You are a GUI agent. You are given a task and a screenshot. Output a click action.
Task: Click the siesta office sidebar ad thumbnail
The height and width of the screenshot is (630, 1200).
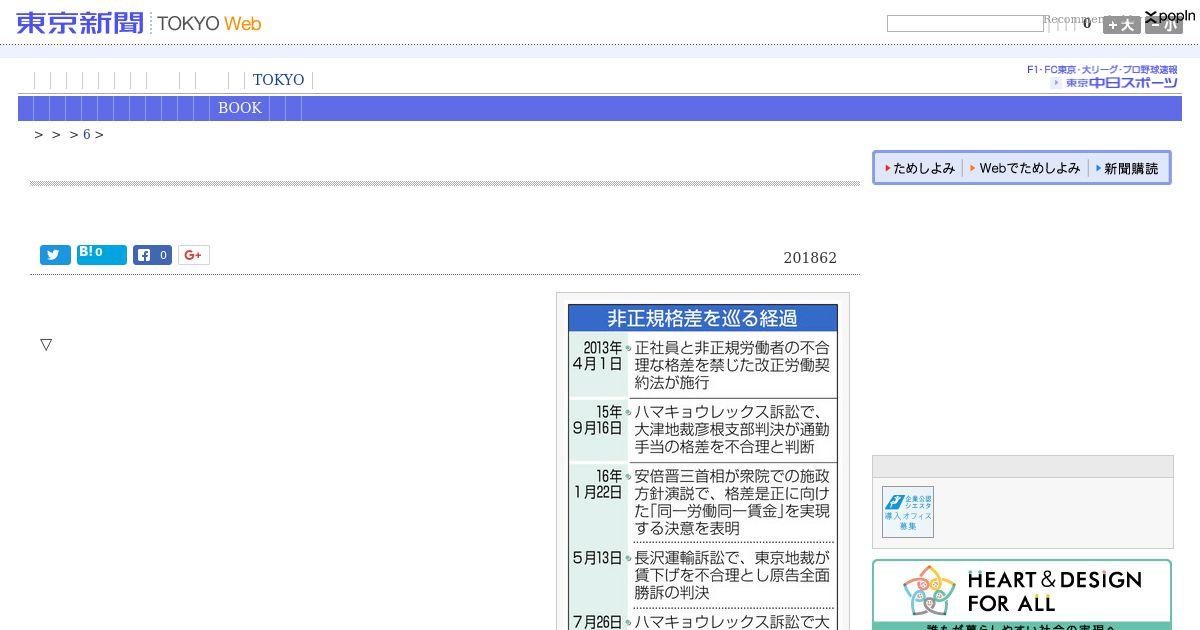tap(908, 512)
